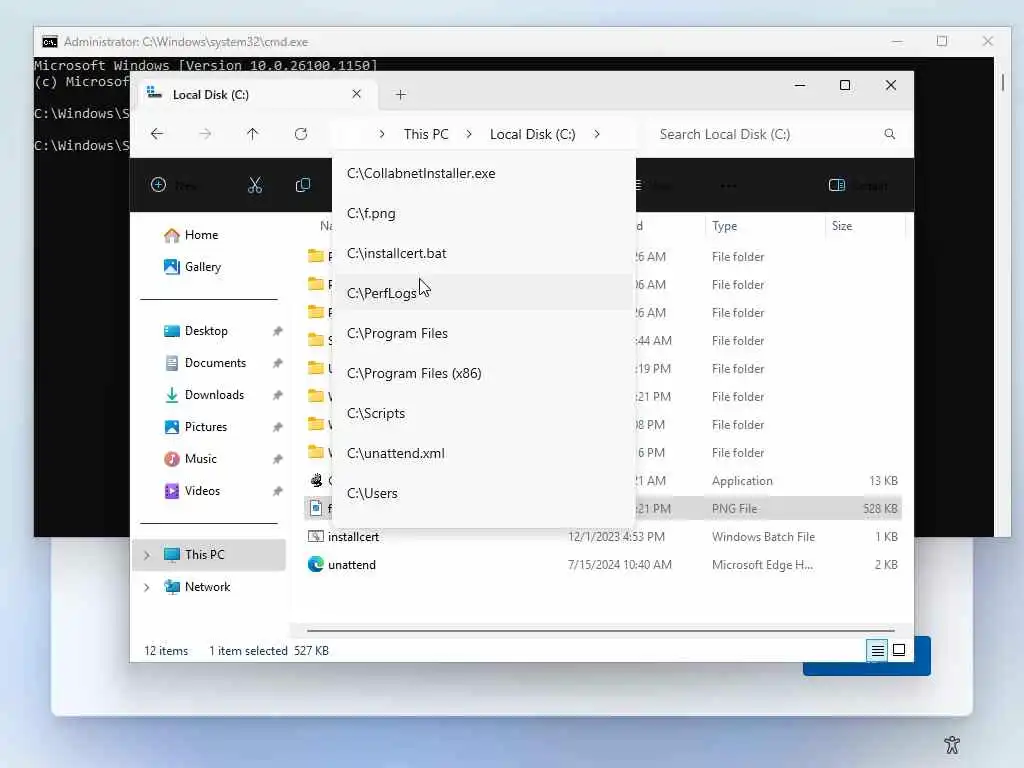Choose C:\Program Files from dropdown list
The image size is (1024, 768).
click(x=484, y=333)
